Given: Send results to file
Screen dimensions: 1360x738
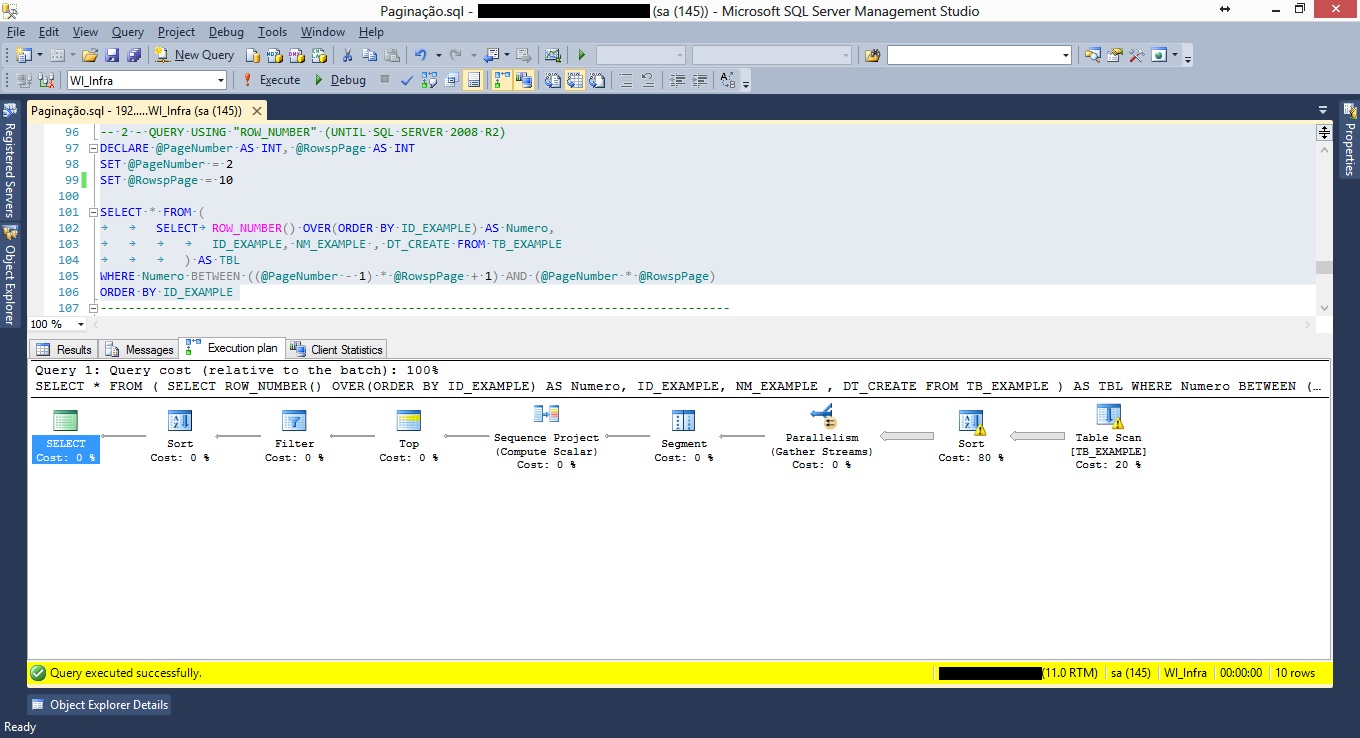Looking at the screenshot, I should coord(597,80).
